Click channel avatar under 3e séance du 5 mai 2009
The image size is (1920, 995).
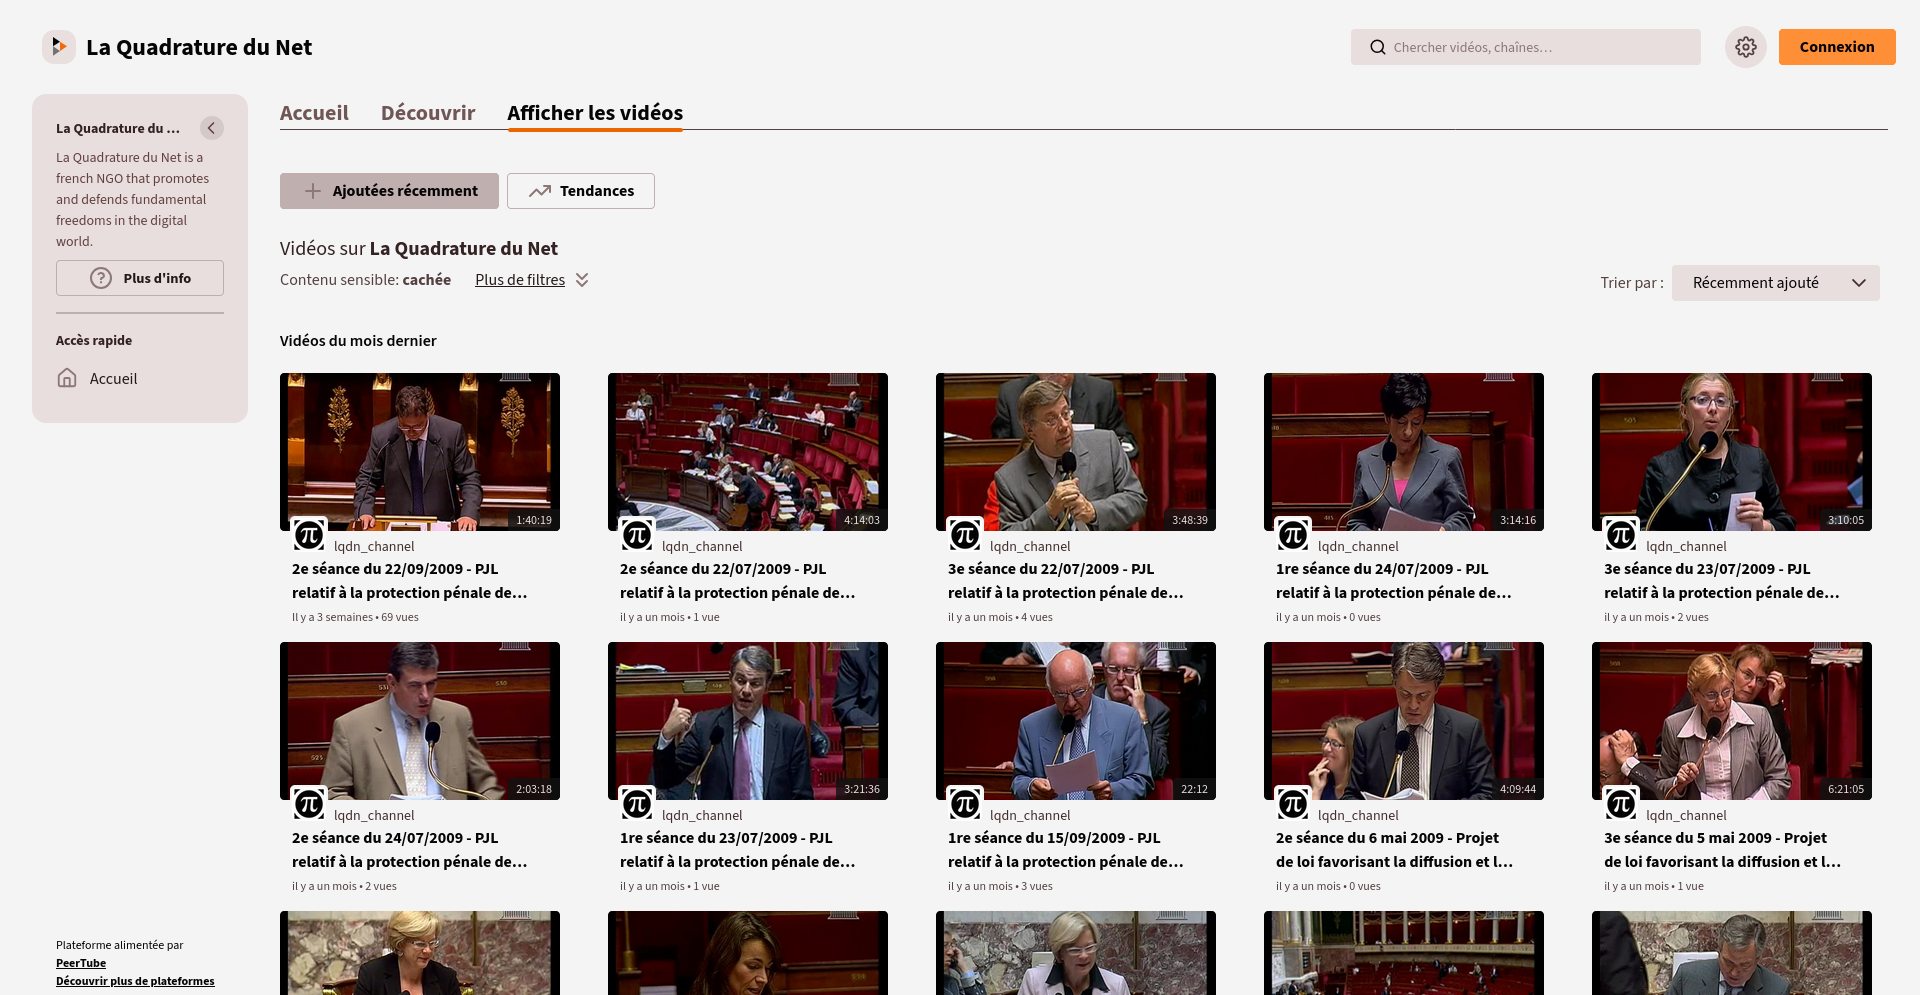tap(1621, 804)
